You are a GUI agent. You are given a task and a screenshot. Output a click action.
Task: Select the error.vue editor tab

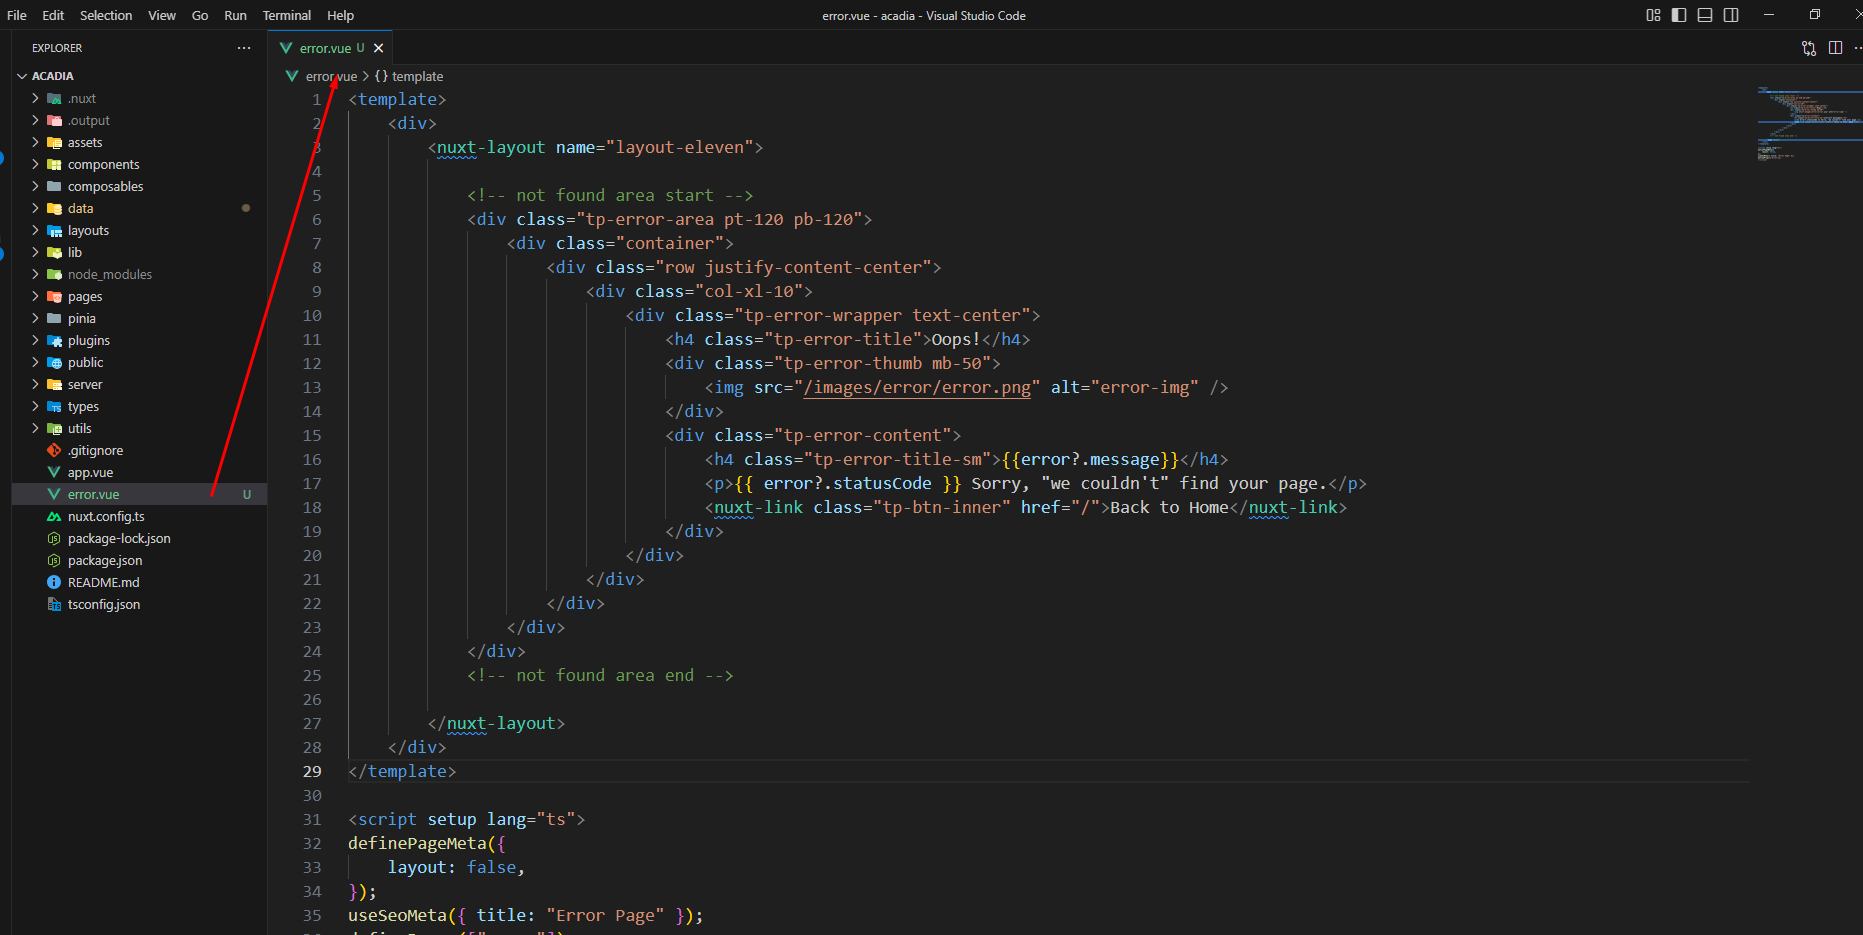coord(331,48)
